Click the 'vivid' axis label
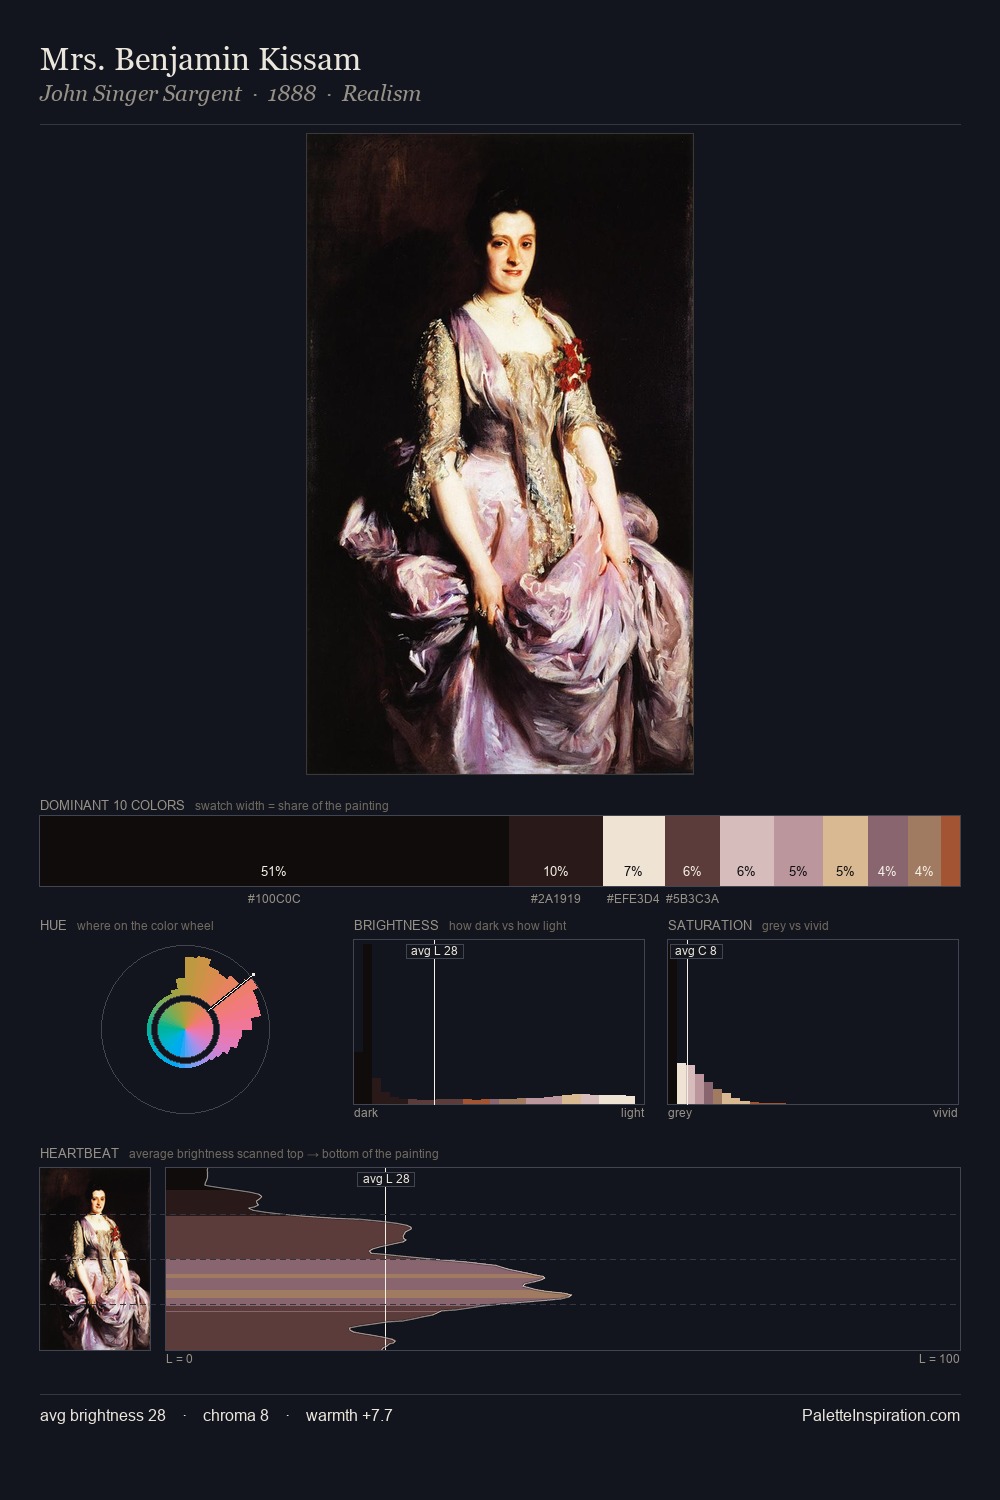The image size is (1000, 1500). (x=945, y=1113)
